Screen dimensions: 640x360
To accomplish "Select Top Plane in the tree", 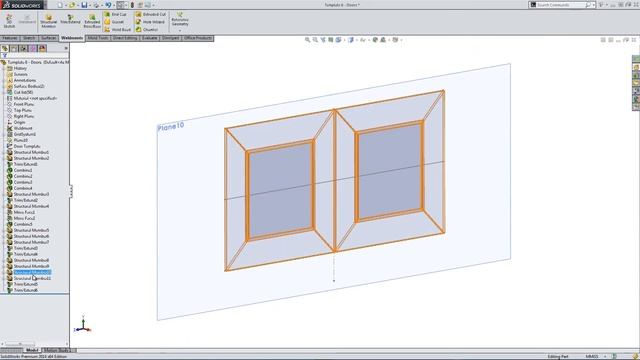I will pos(22,110).
